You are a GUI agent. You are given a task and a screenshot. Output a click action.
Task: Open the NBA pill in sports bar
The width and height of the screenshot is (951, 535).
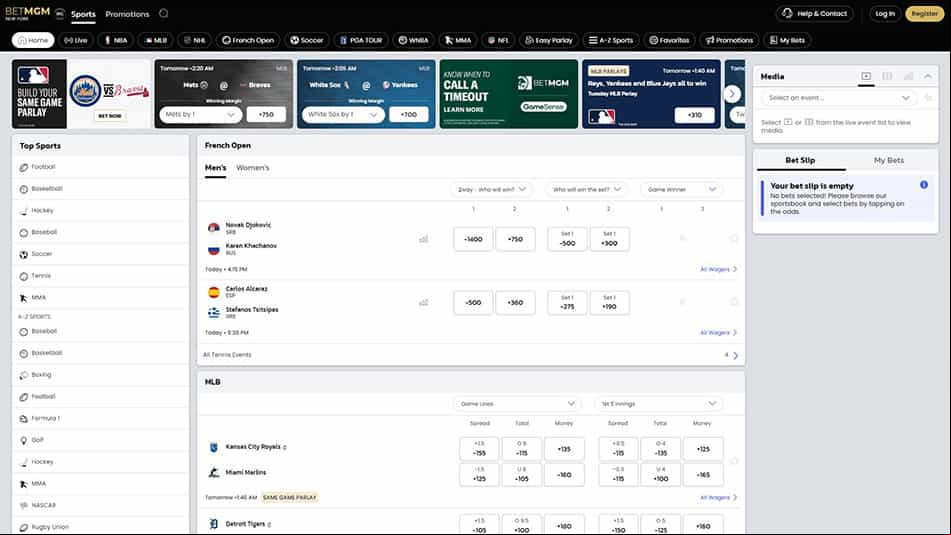pyautogui.click(x=115, y=40)
